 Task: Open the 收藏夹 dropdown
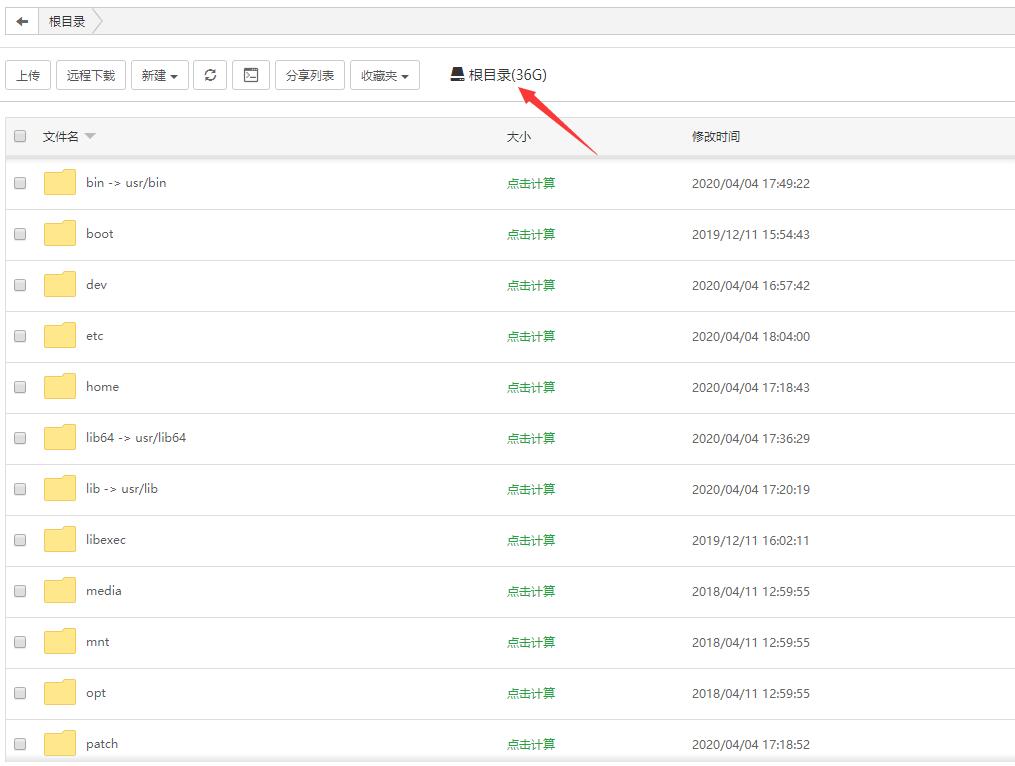(385, 75)
